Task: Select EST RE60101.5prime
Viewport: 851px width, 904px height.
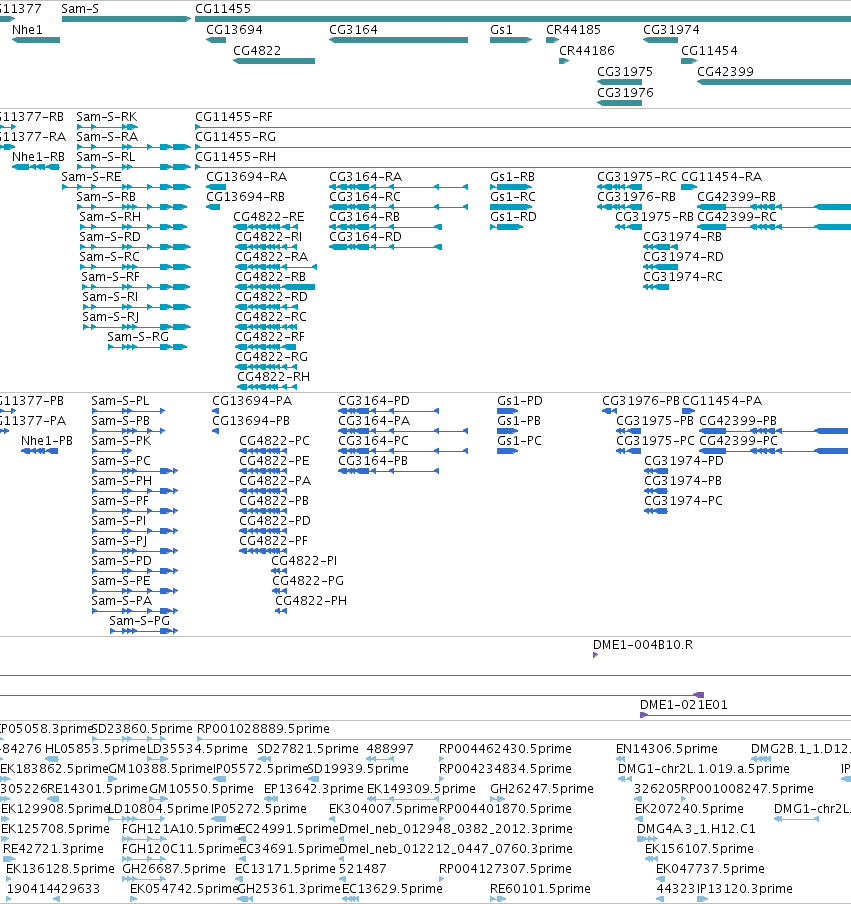Action: point(540,889)
